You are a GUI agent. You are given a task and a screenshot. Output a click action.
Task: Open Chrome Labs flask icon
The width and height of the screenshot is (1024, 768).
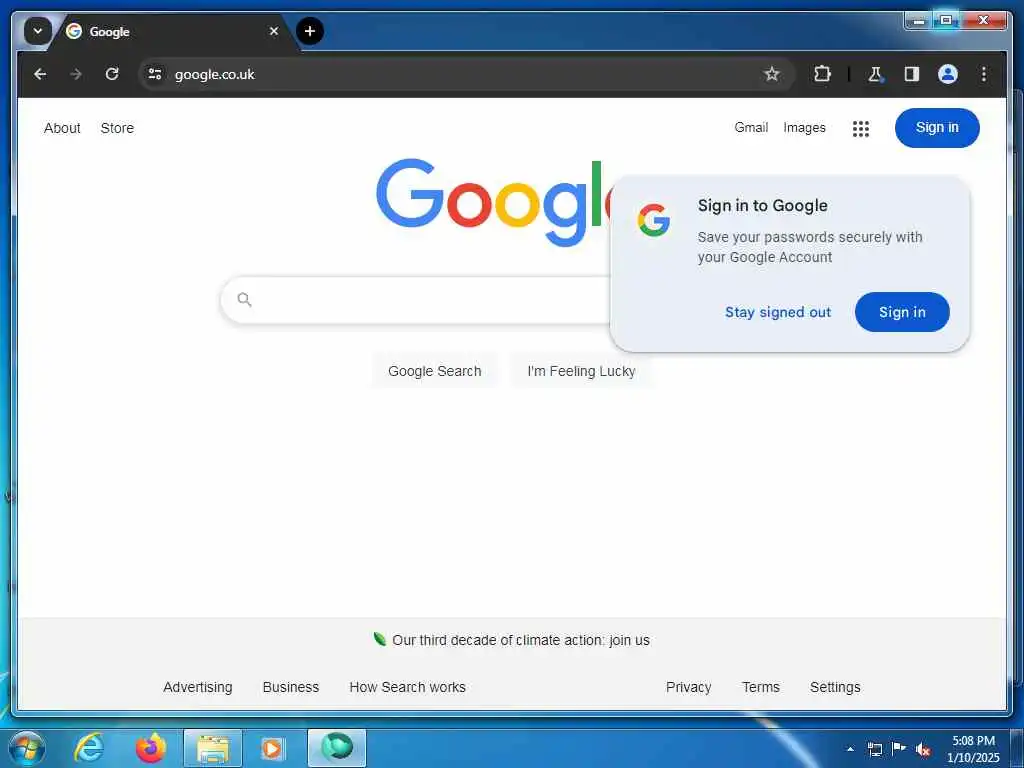(x=875, y=74)
